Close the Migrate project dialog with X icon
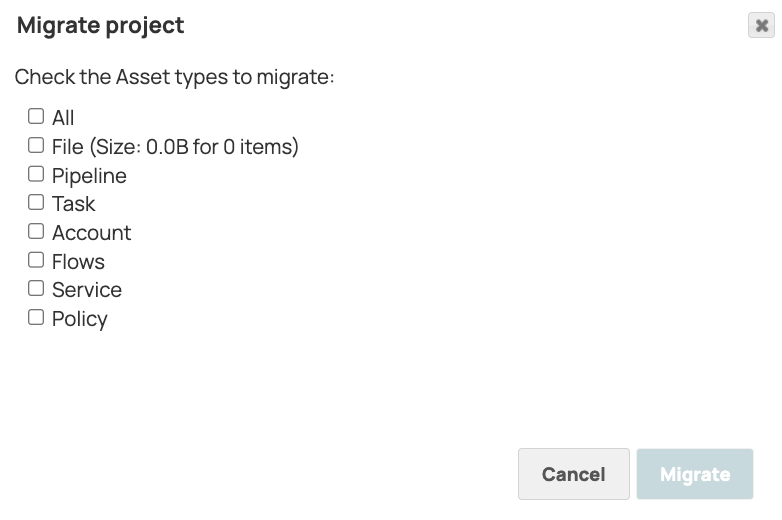This screenshot has width=782, height=520. click(x=762, y=26)
